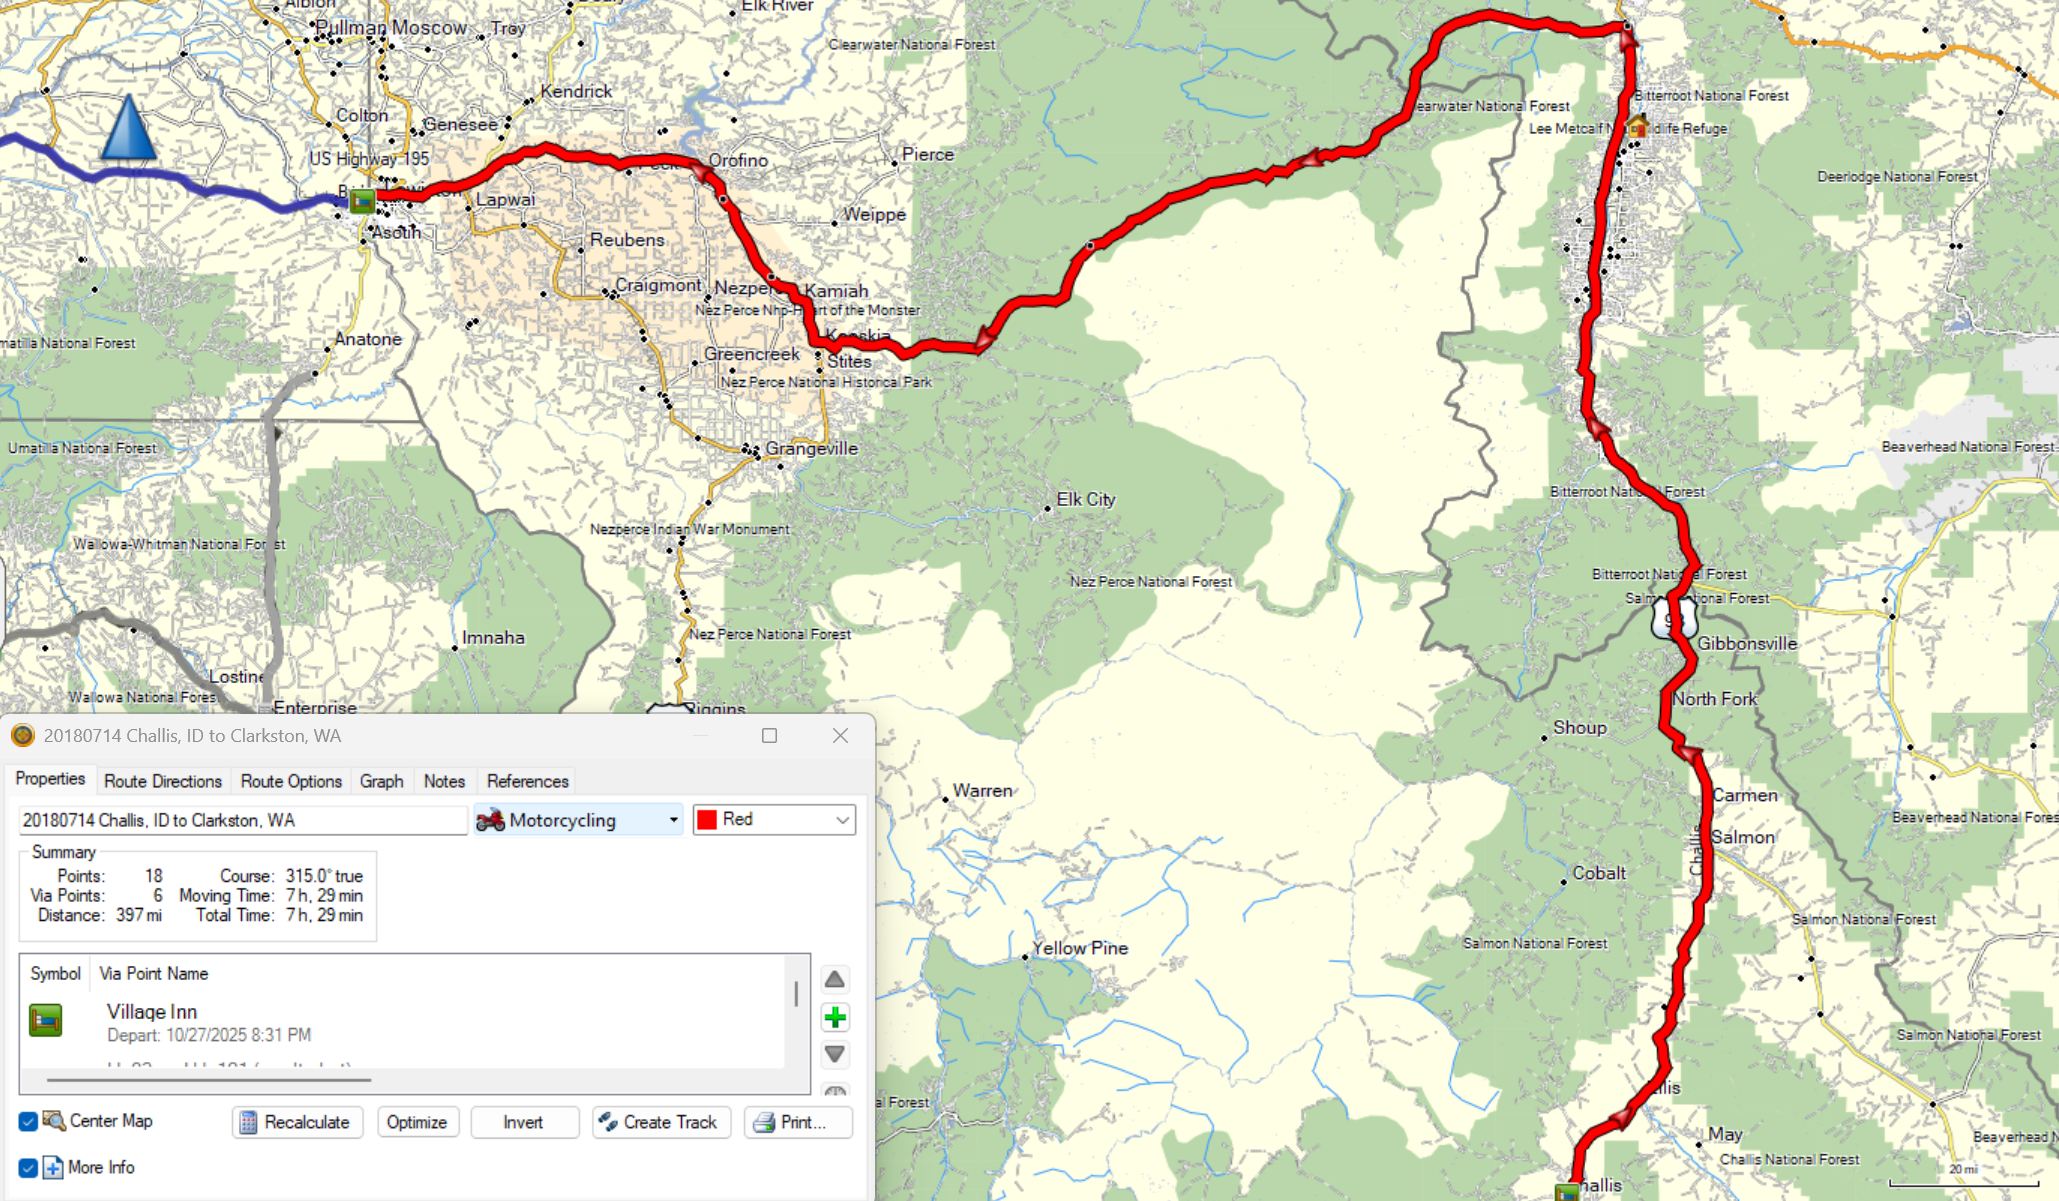
Task: Switch to the Graph tab
Action: (x=381, y=781)
